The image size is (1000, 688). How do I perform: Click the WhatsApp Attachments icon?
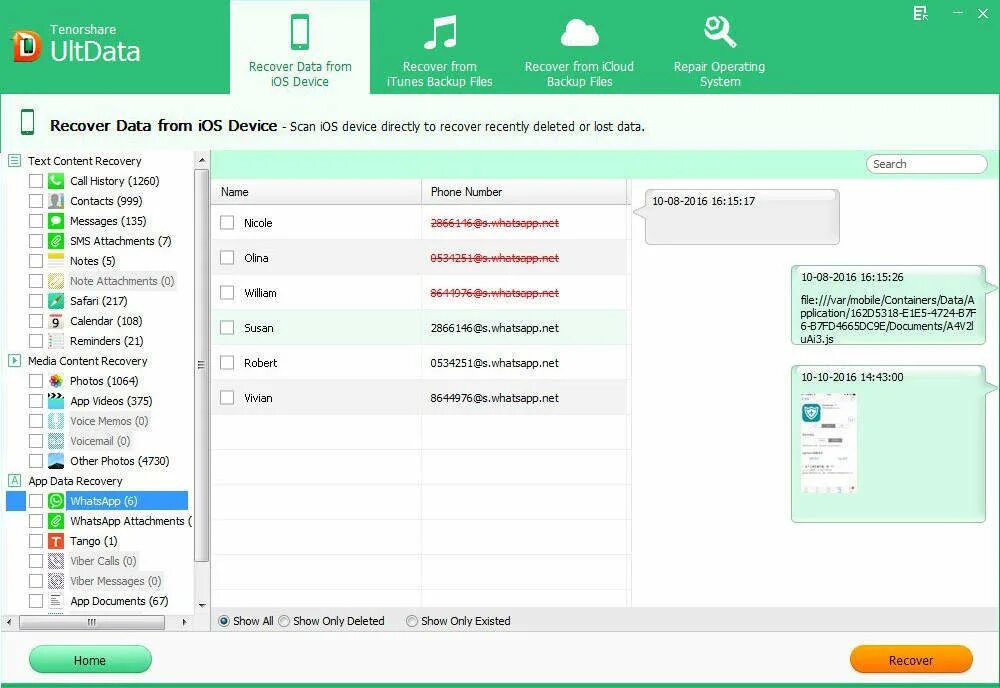tap(56, 521)
